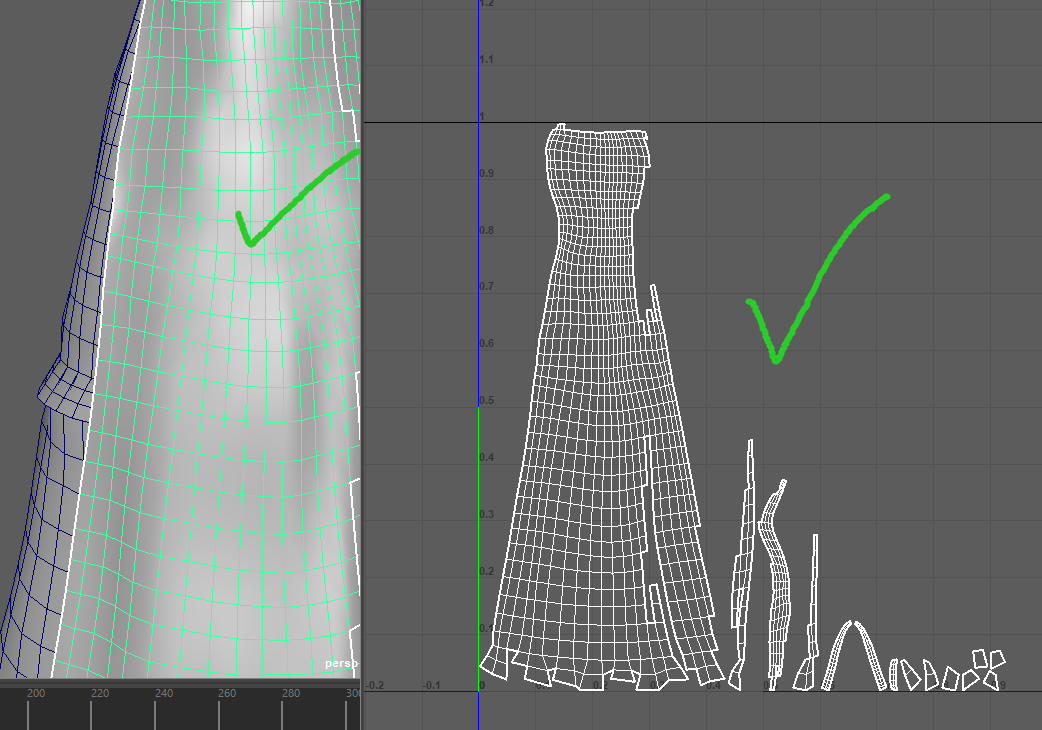Click the -0.2 label on horizontal UV axis
Image resolution: width=1042 pixels, height=730 pixels.
[x=375, y=685]
